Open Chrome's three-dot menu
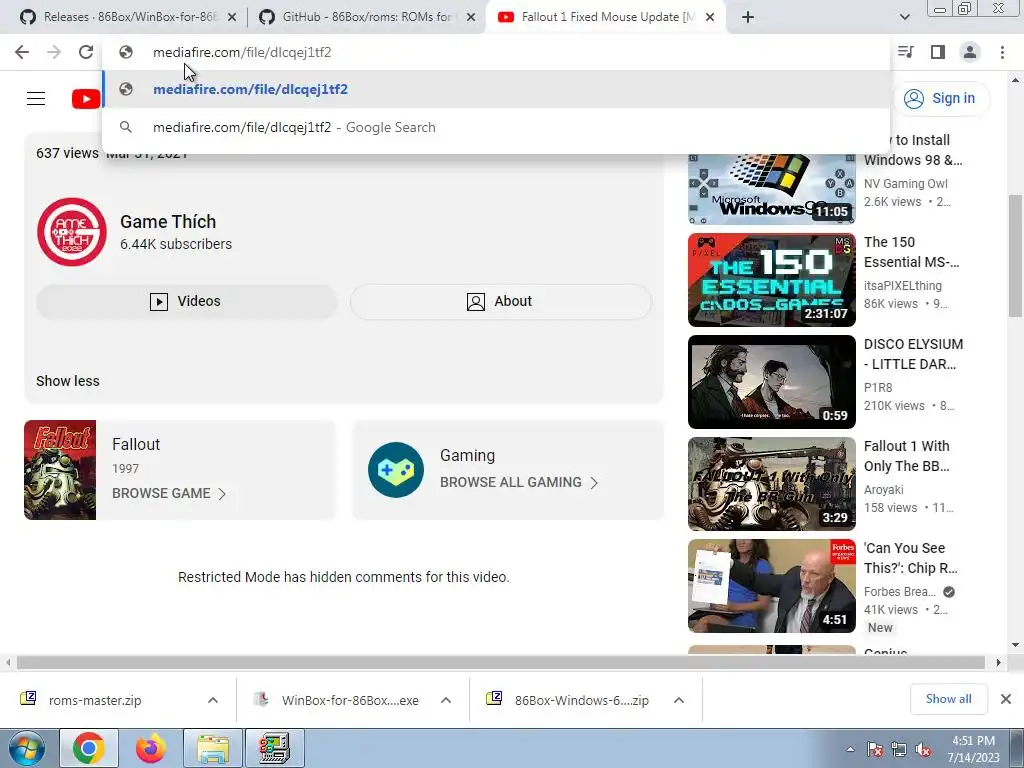 1002,52
